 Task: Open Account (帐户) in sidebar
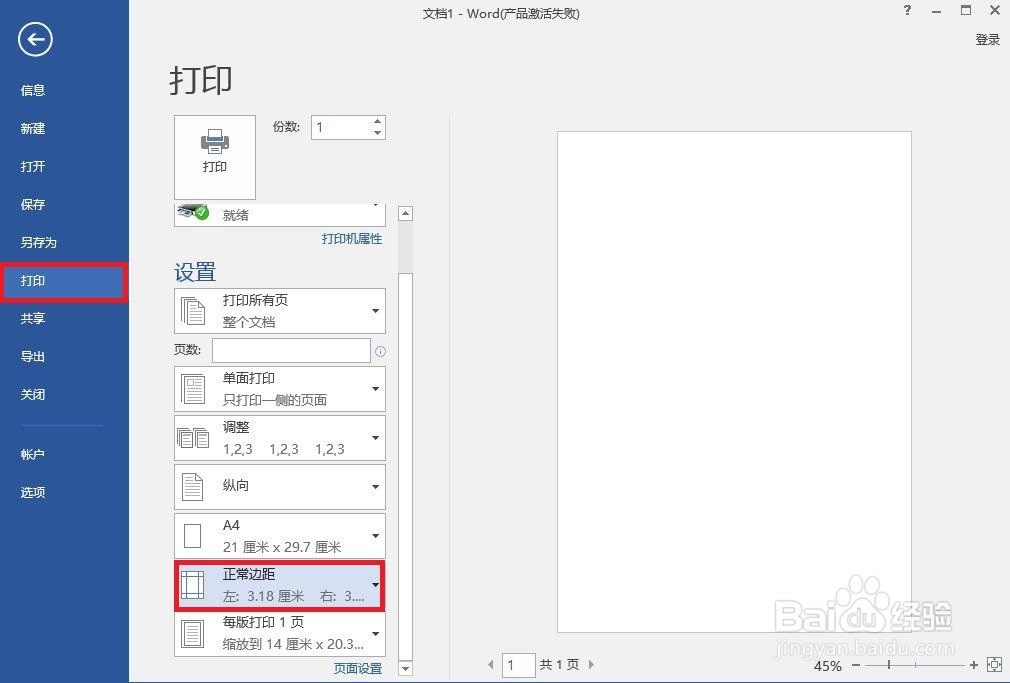coord(33,454)
